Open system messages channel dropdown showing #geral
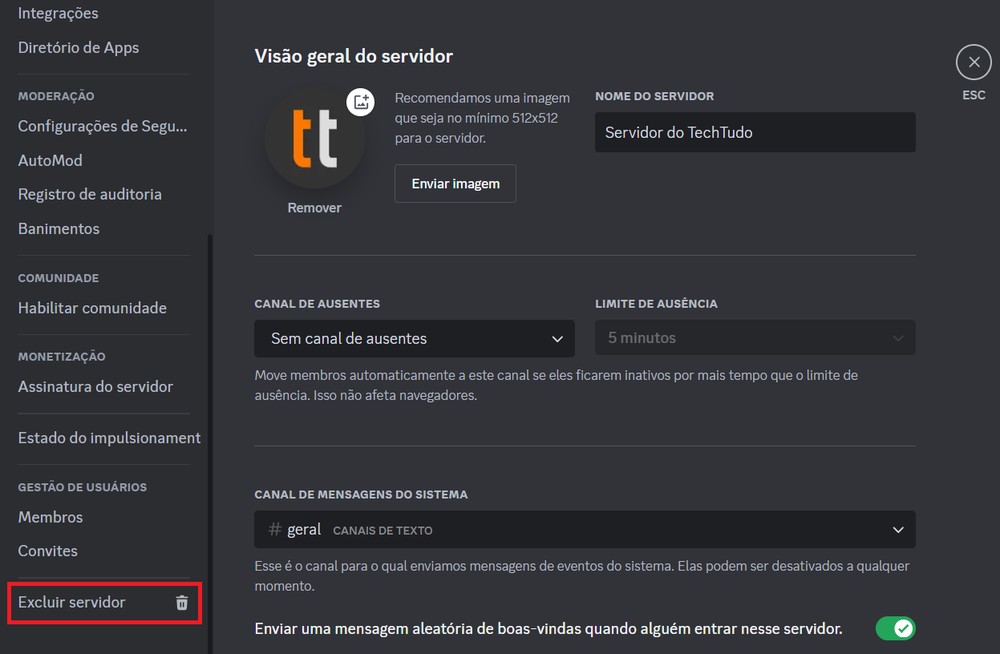The image size is (1000, 654). coord(584,529)
